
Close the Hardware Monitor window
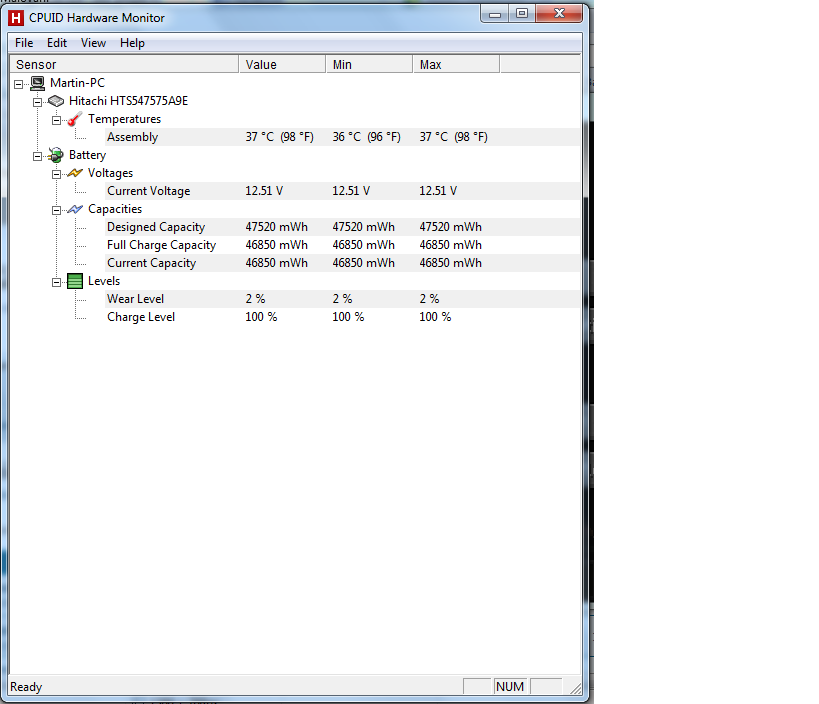click(x=559, y=14)
